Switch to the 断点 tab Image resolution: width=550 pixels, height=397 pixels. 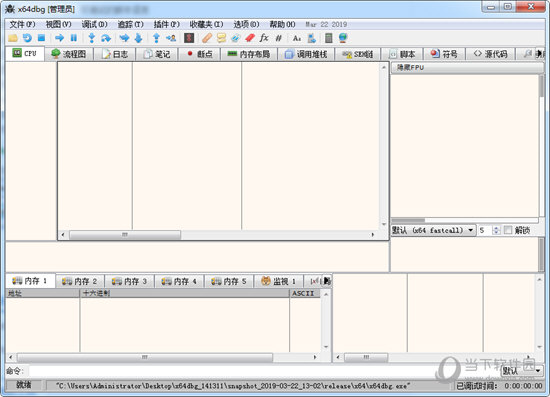200,54
